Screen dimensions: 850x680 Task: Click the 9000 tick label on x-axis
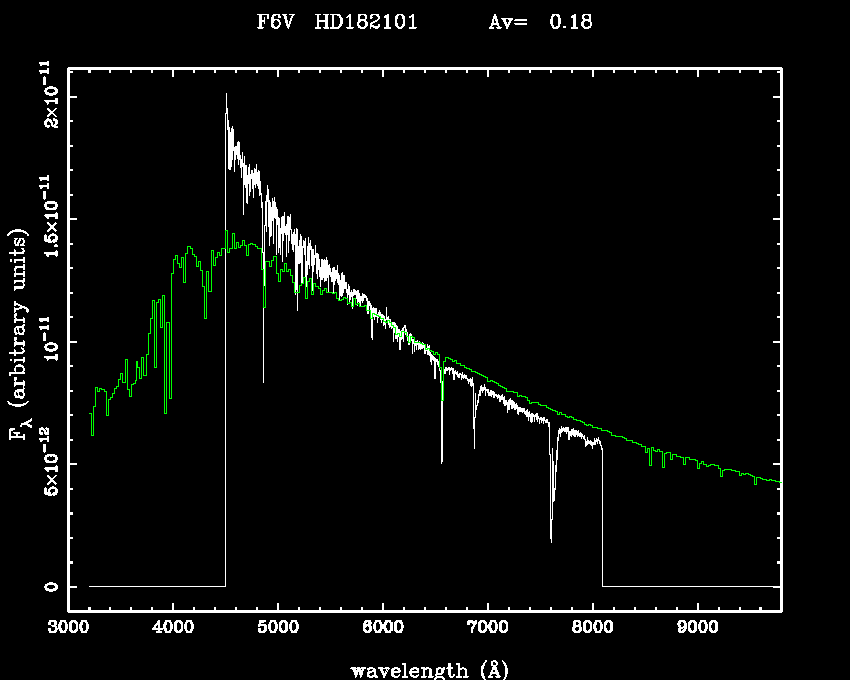click(x=696, y=628)
